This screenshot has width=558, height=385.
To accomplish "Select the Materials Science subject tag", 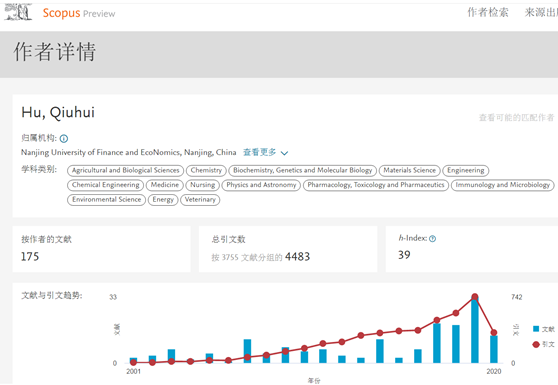I will pyautogui.click(x=410, y=170).
